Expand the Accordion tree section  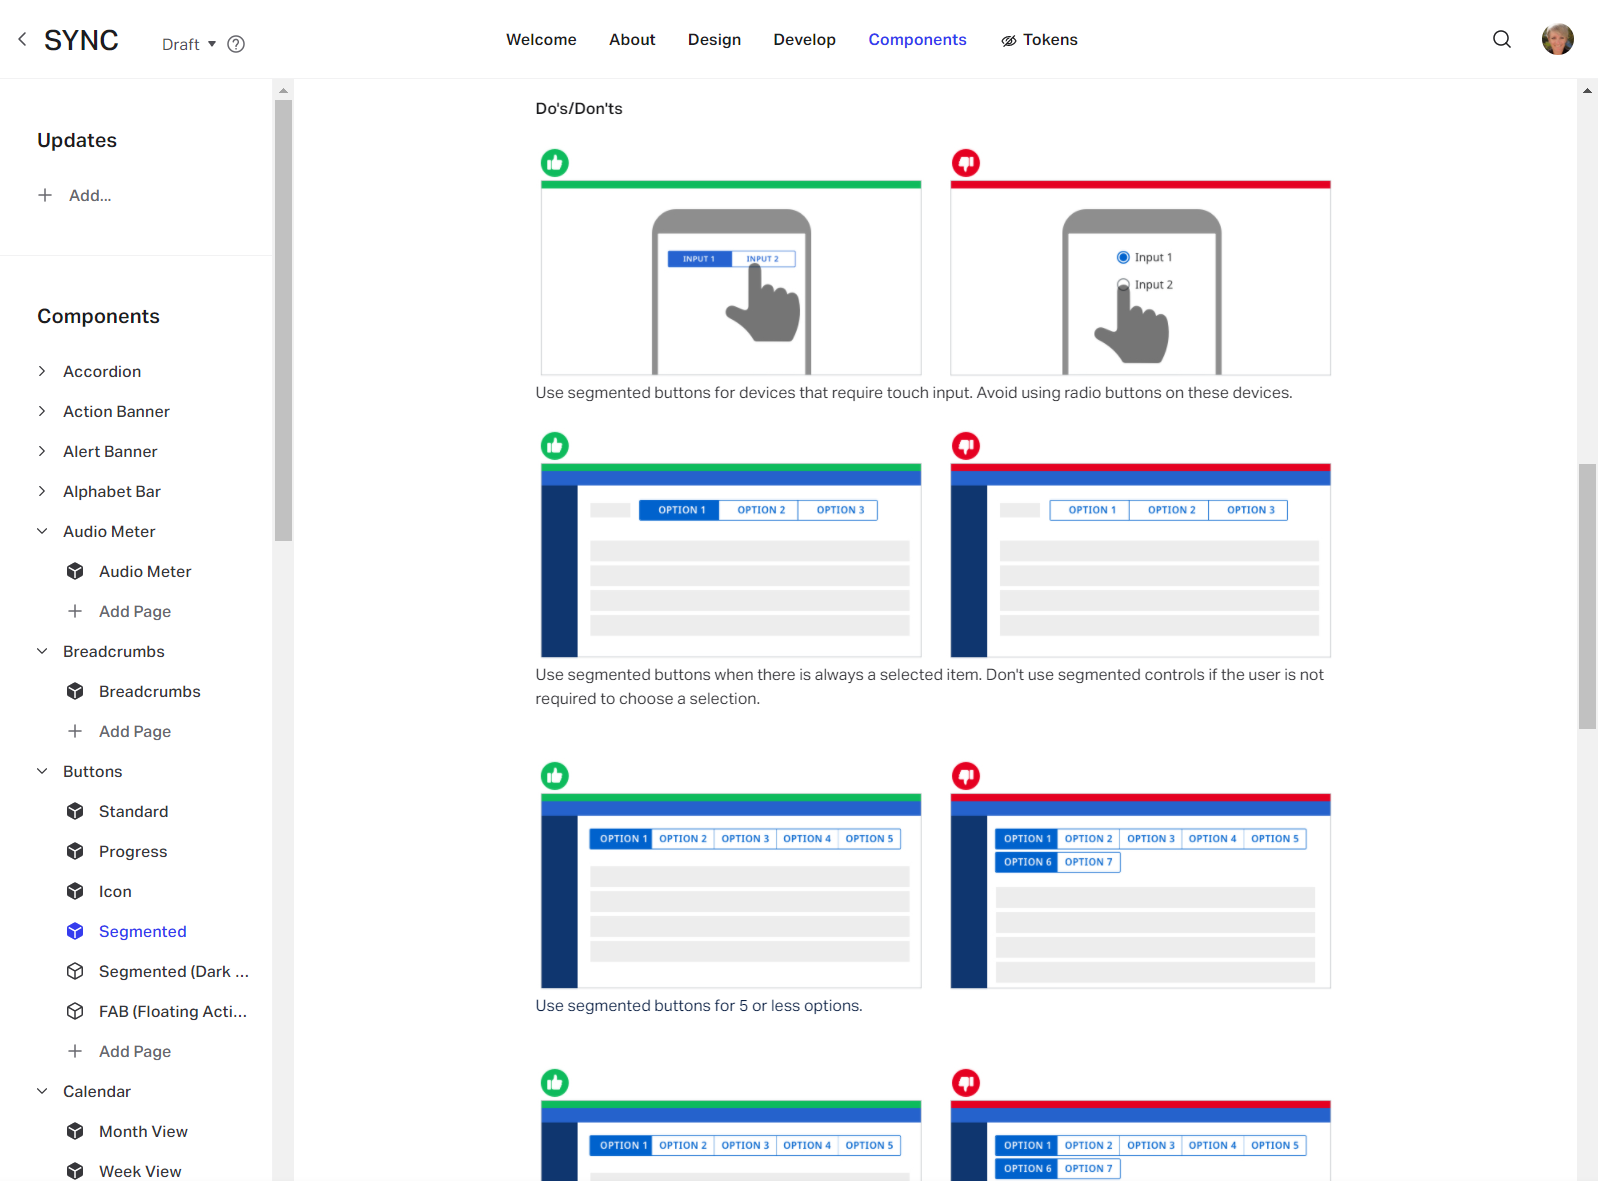tap(42, 371)
